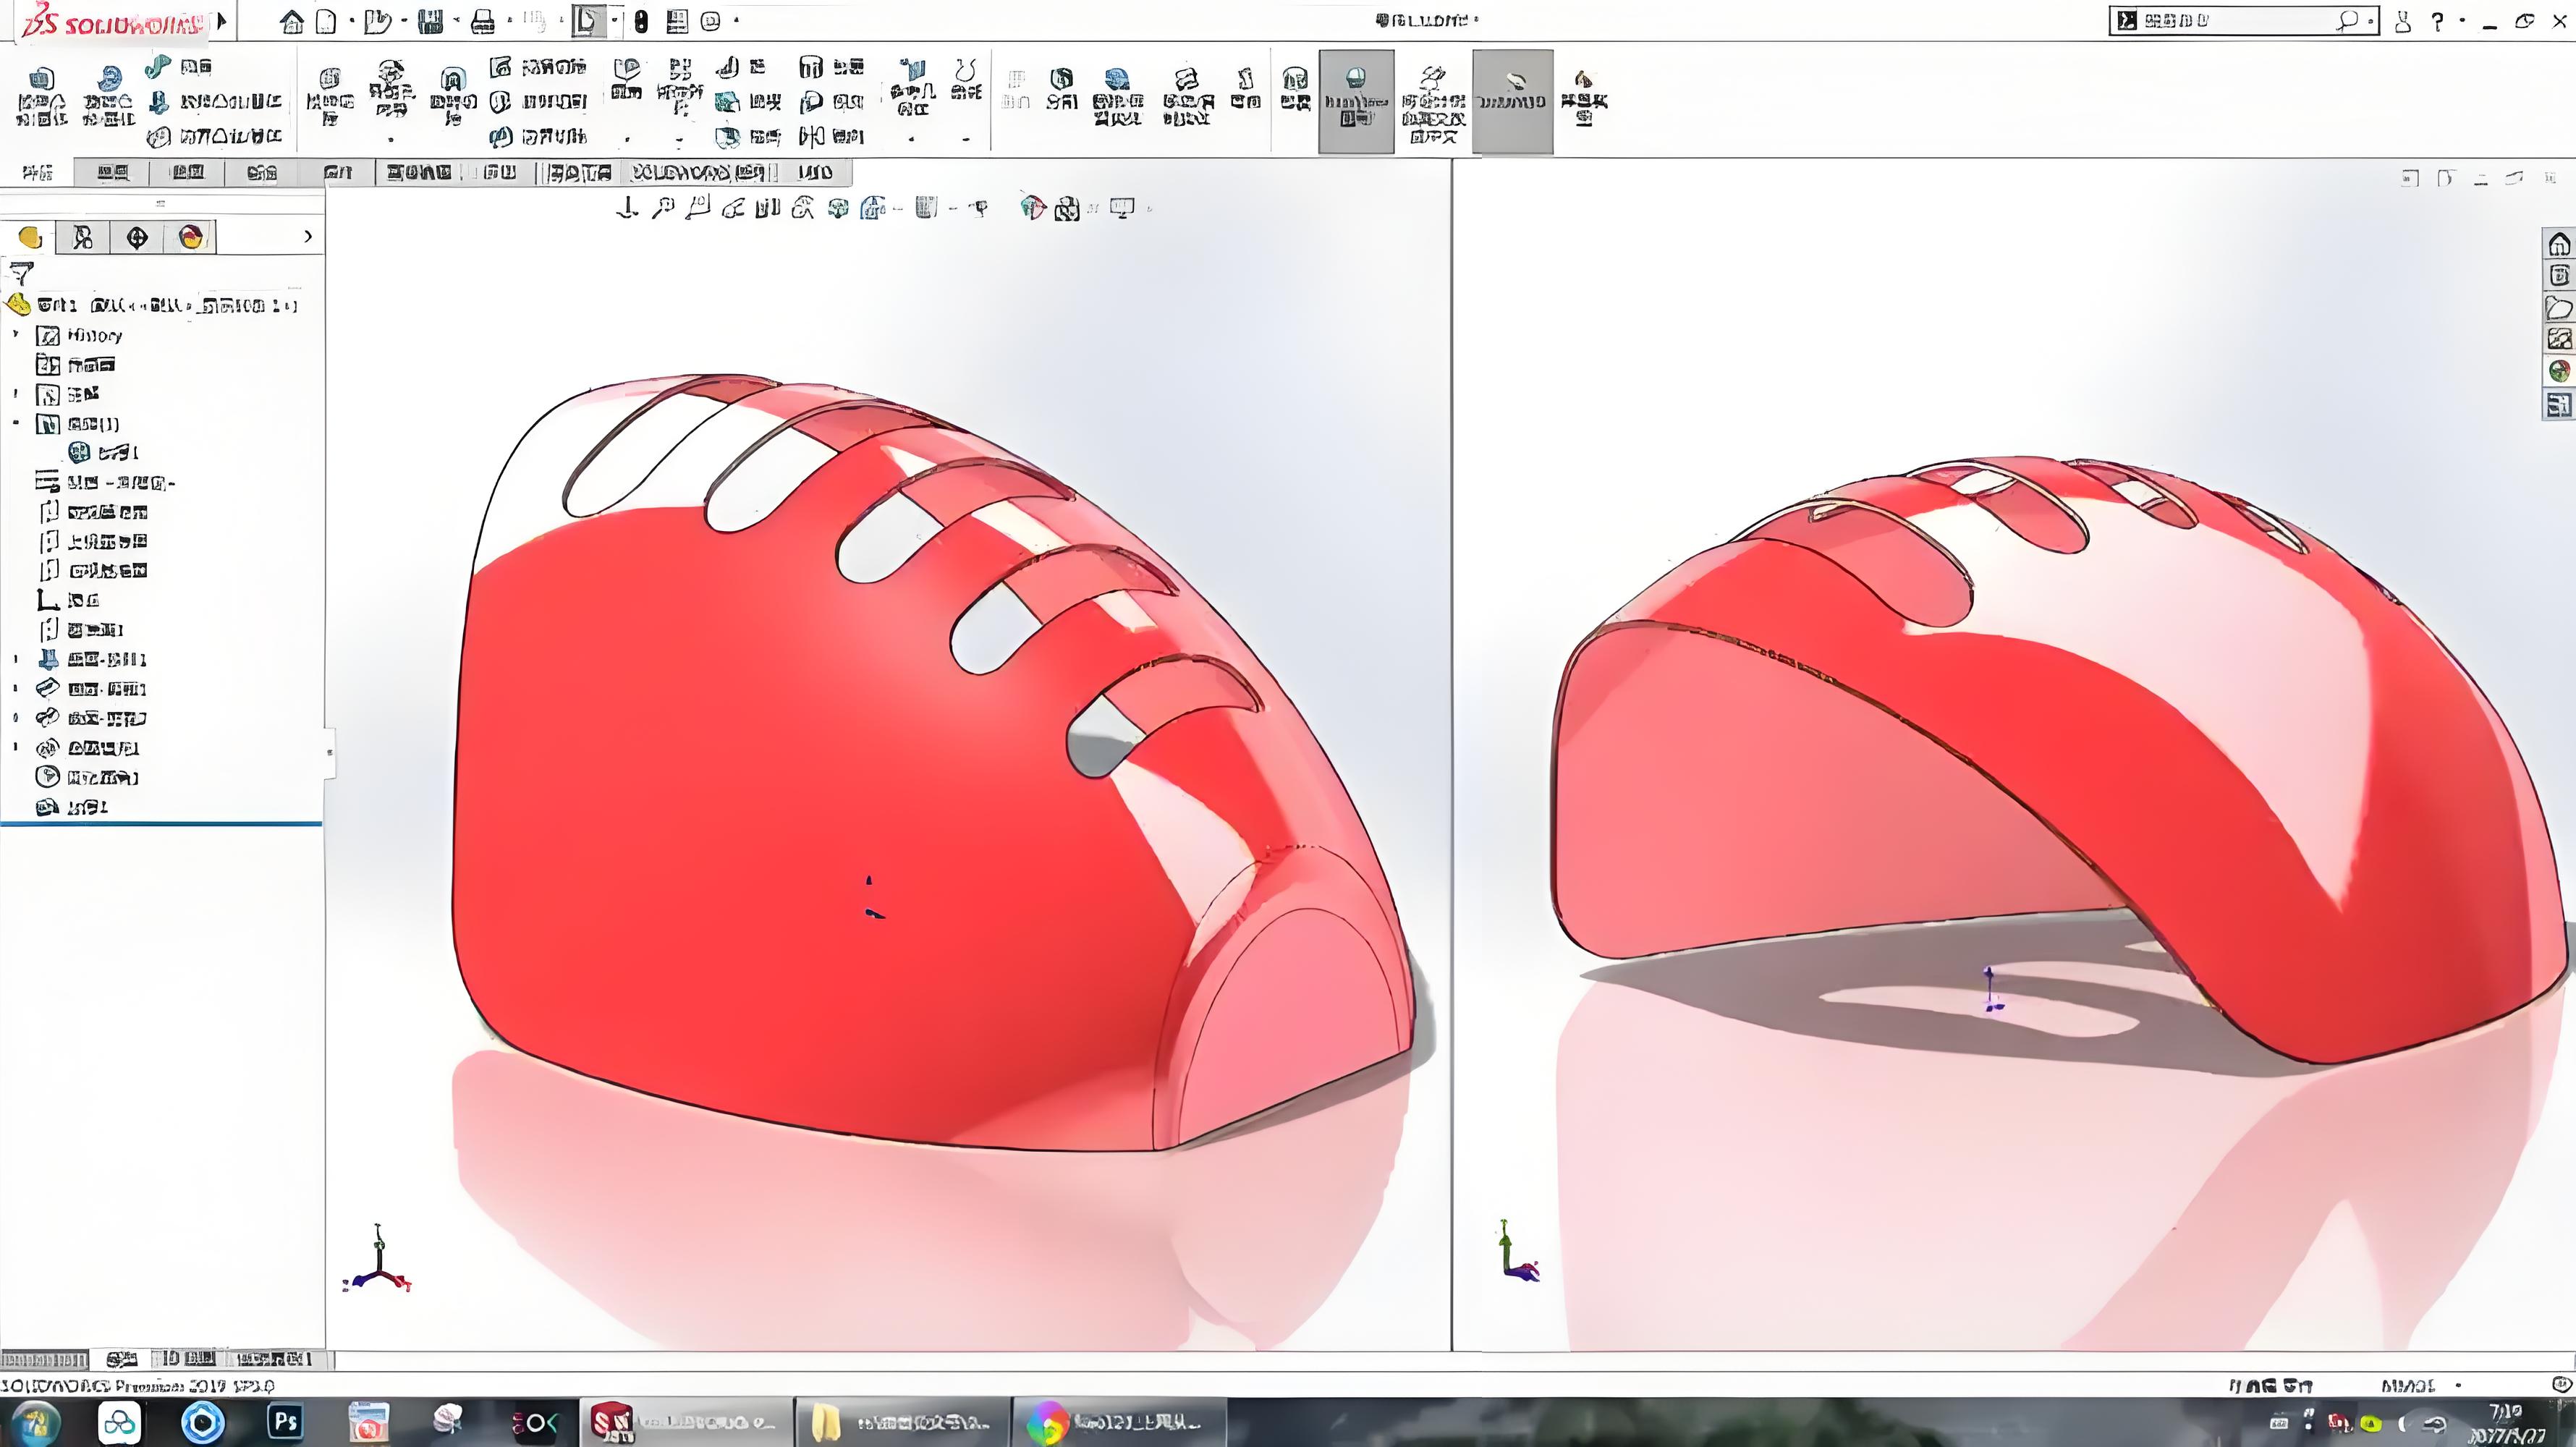Toggle the highlighted RealView Graphics button

click(1356, 101)
